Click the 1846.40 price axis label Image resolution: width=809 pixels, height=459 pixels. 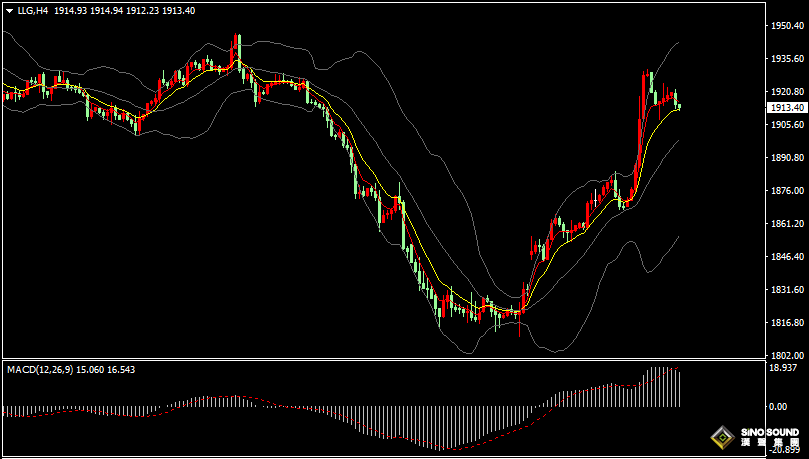pyautogui.click(x=787, y=257)
